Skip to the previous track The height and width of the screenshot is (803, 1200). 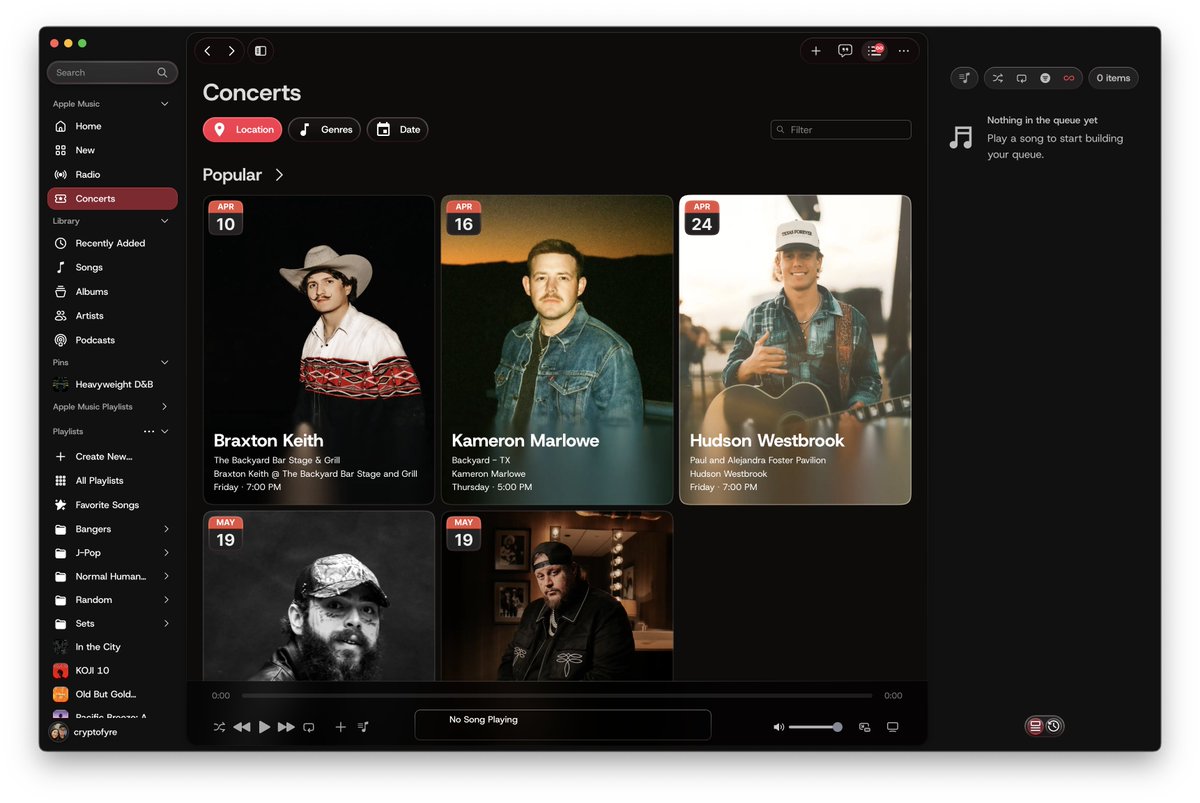pyautogui.click(x=241, y=727)
